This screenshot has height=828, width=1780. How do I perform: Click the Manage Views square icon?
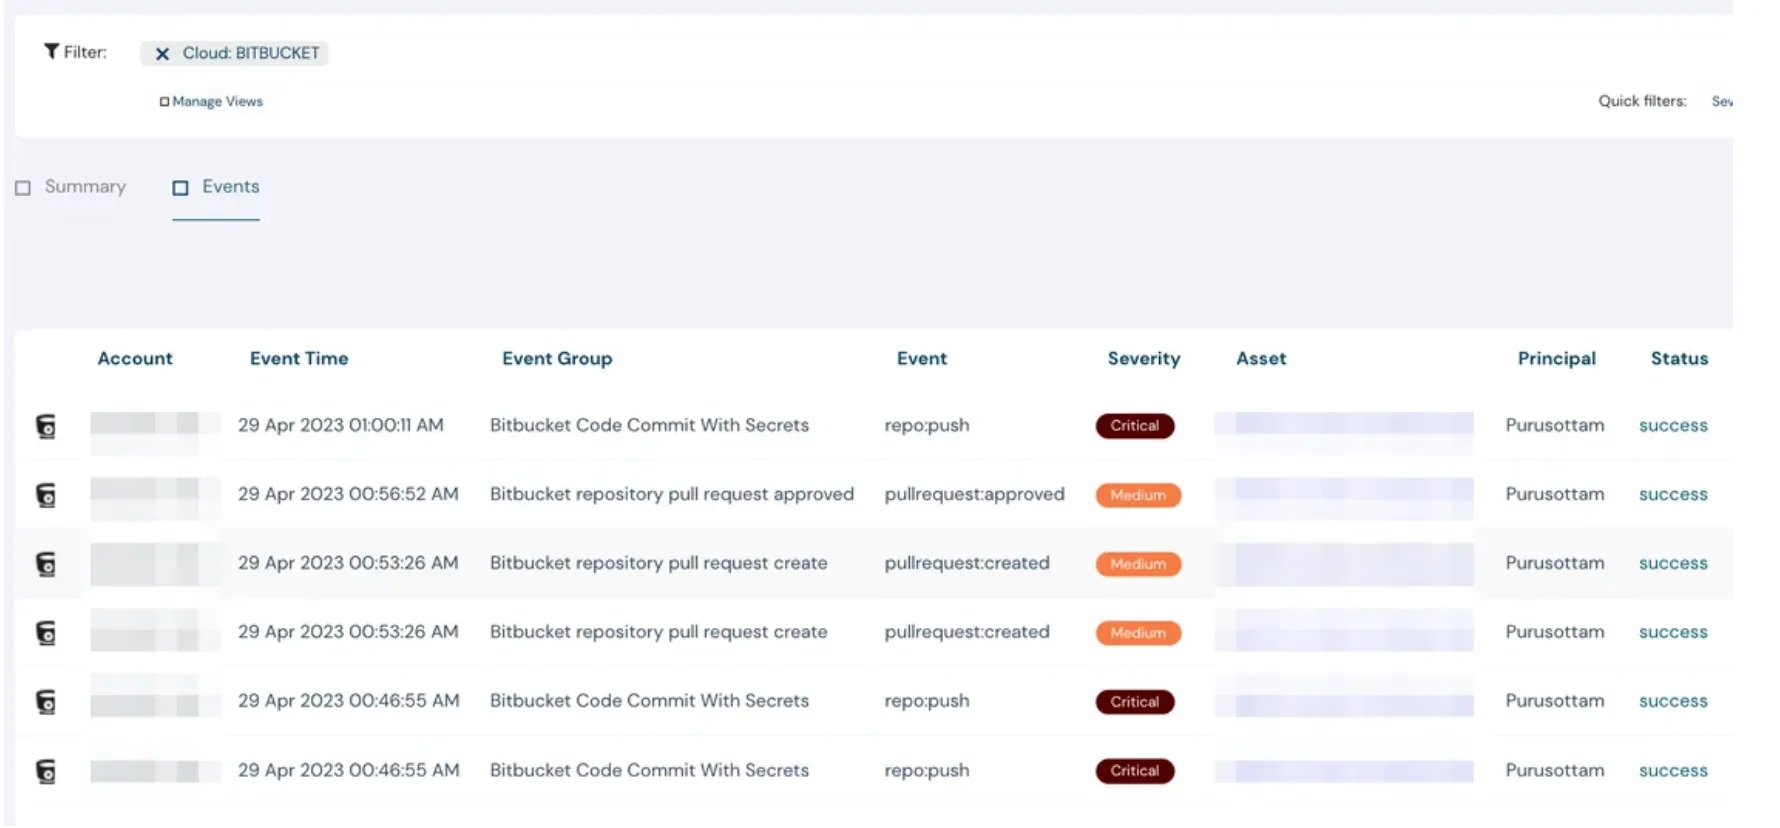tap(164, 102)
